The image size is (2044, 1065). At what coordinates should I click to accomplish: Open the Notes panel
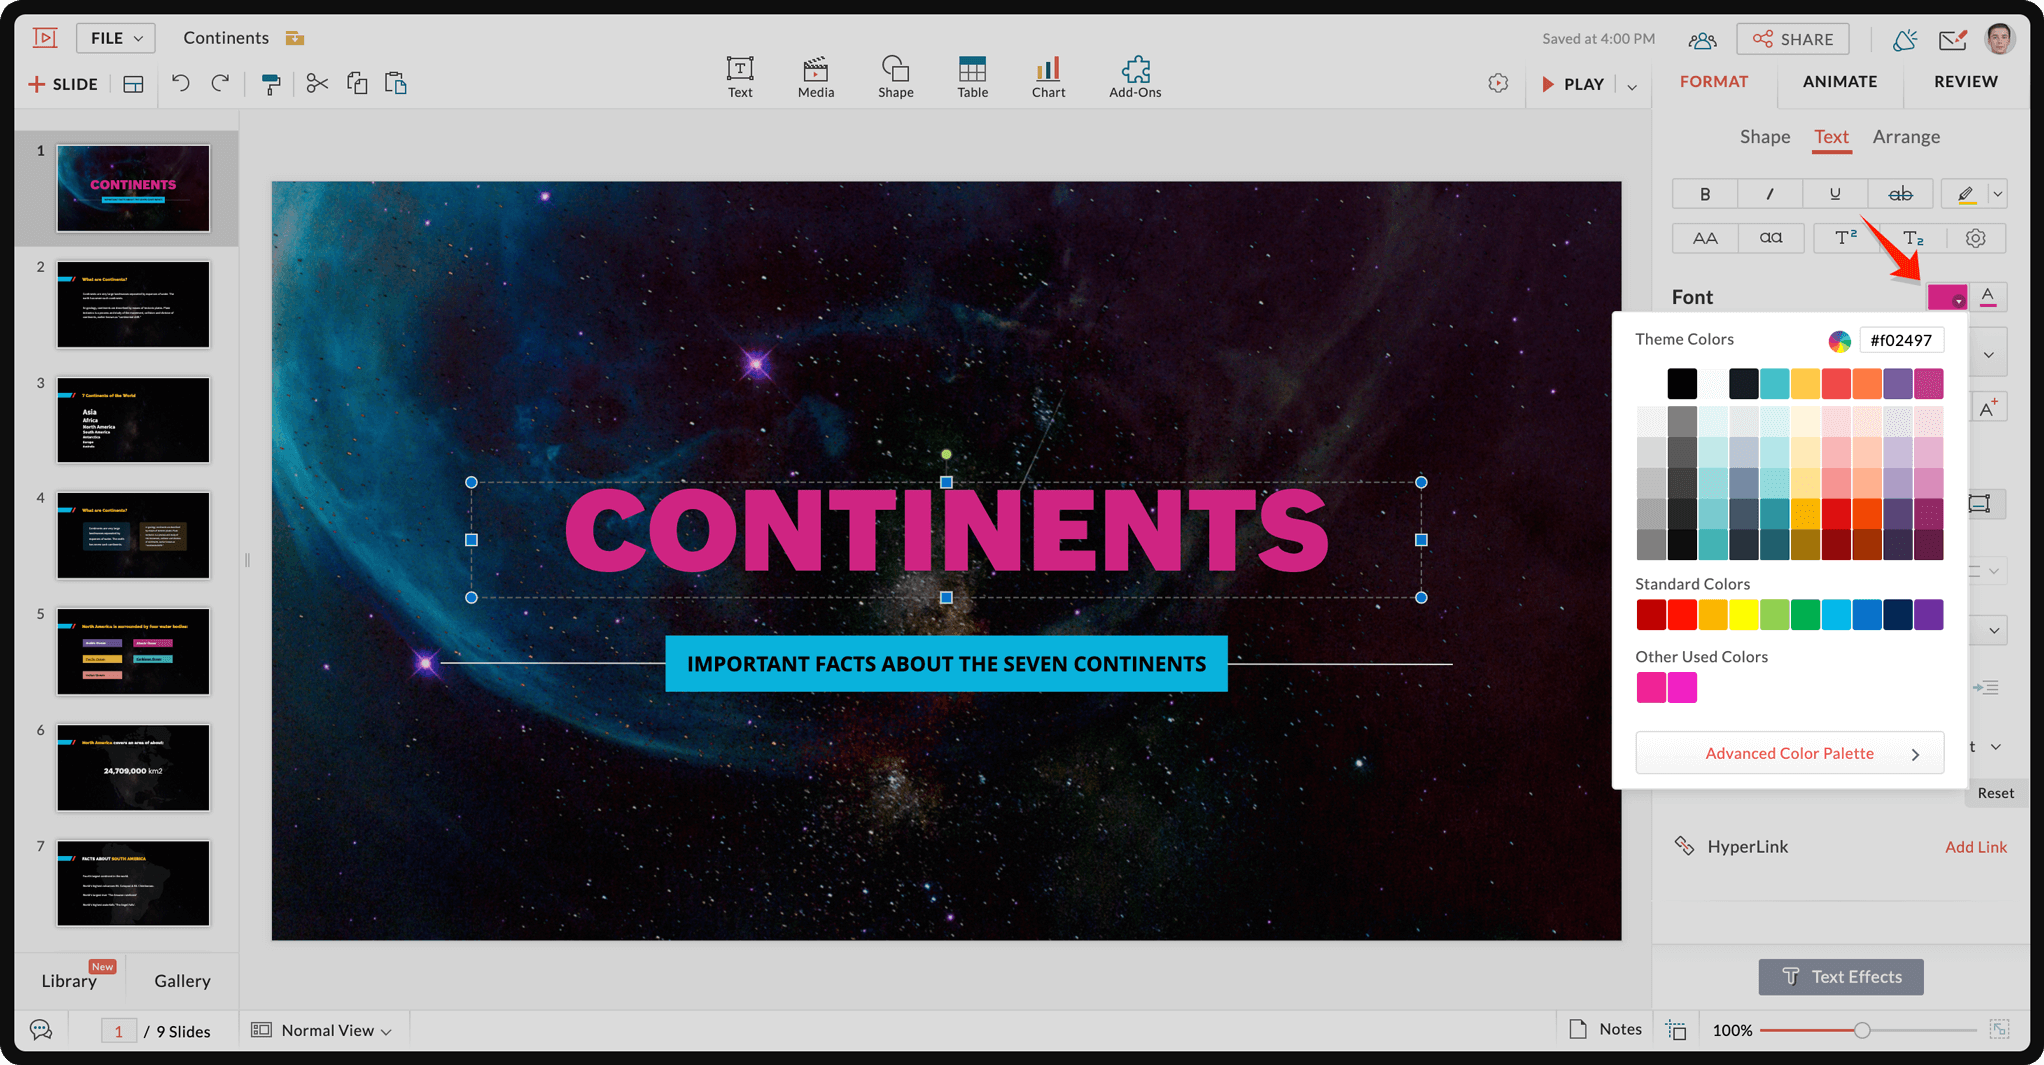click(x=1606, y=1029)
